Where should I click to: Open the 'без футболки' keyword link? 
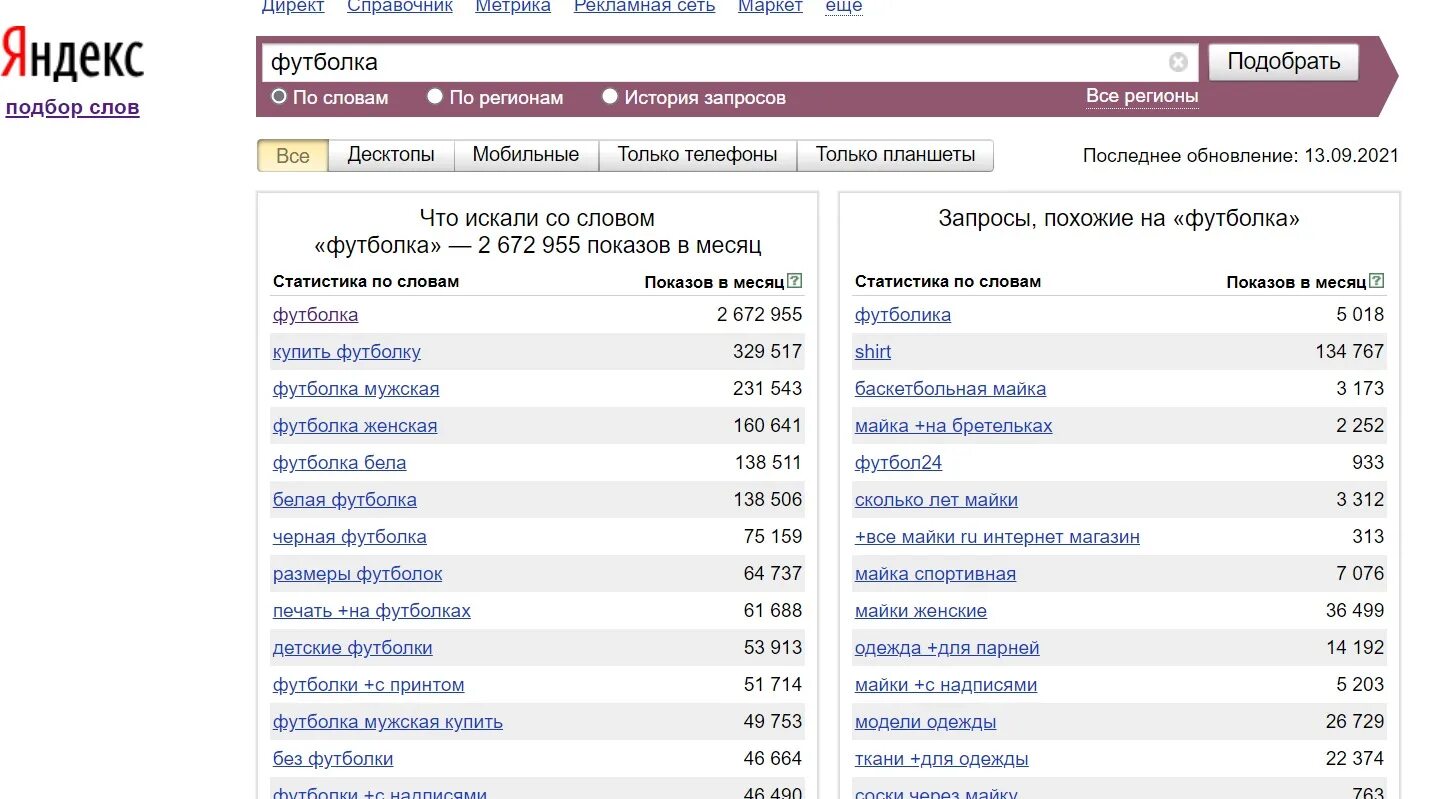tap(333, 759)
